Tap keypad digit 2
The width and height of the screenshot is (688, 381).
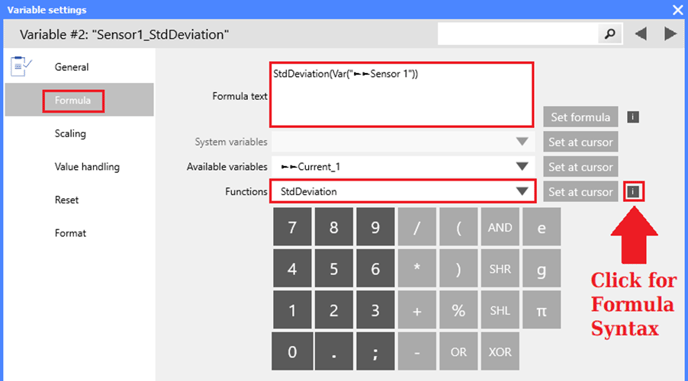[x=334, y=310]
